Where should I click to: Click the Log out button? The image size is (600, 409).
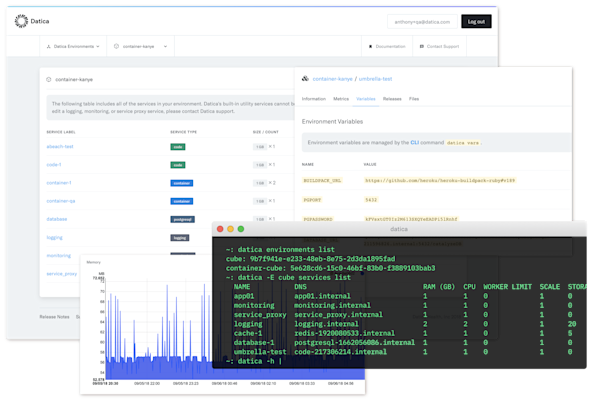(476, 21)
